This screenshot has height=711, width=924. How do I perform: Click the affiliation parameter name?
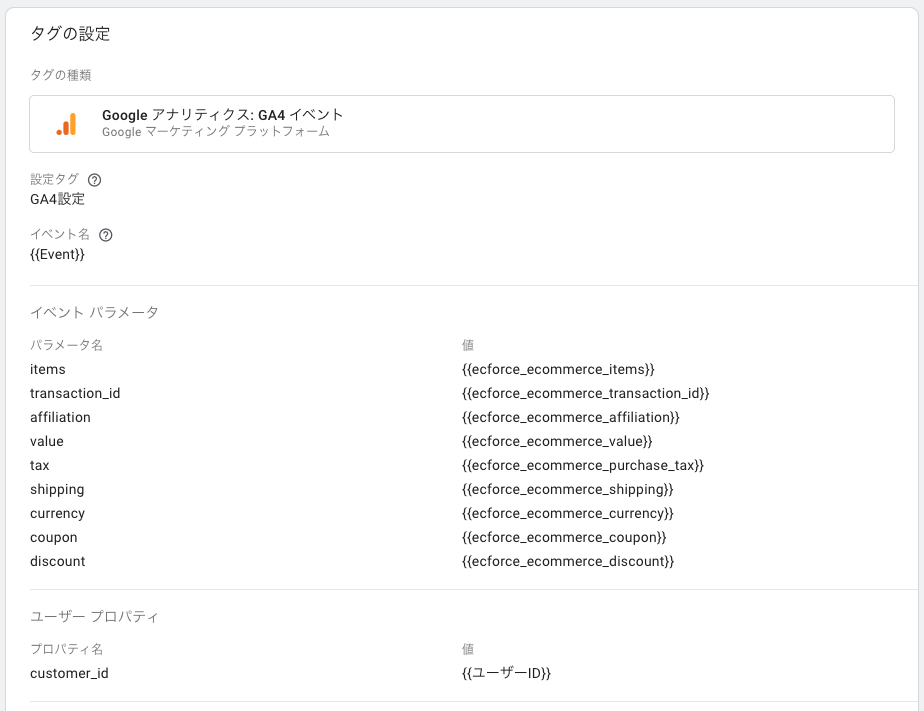pyautogui.click(x=60, y=418)
